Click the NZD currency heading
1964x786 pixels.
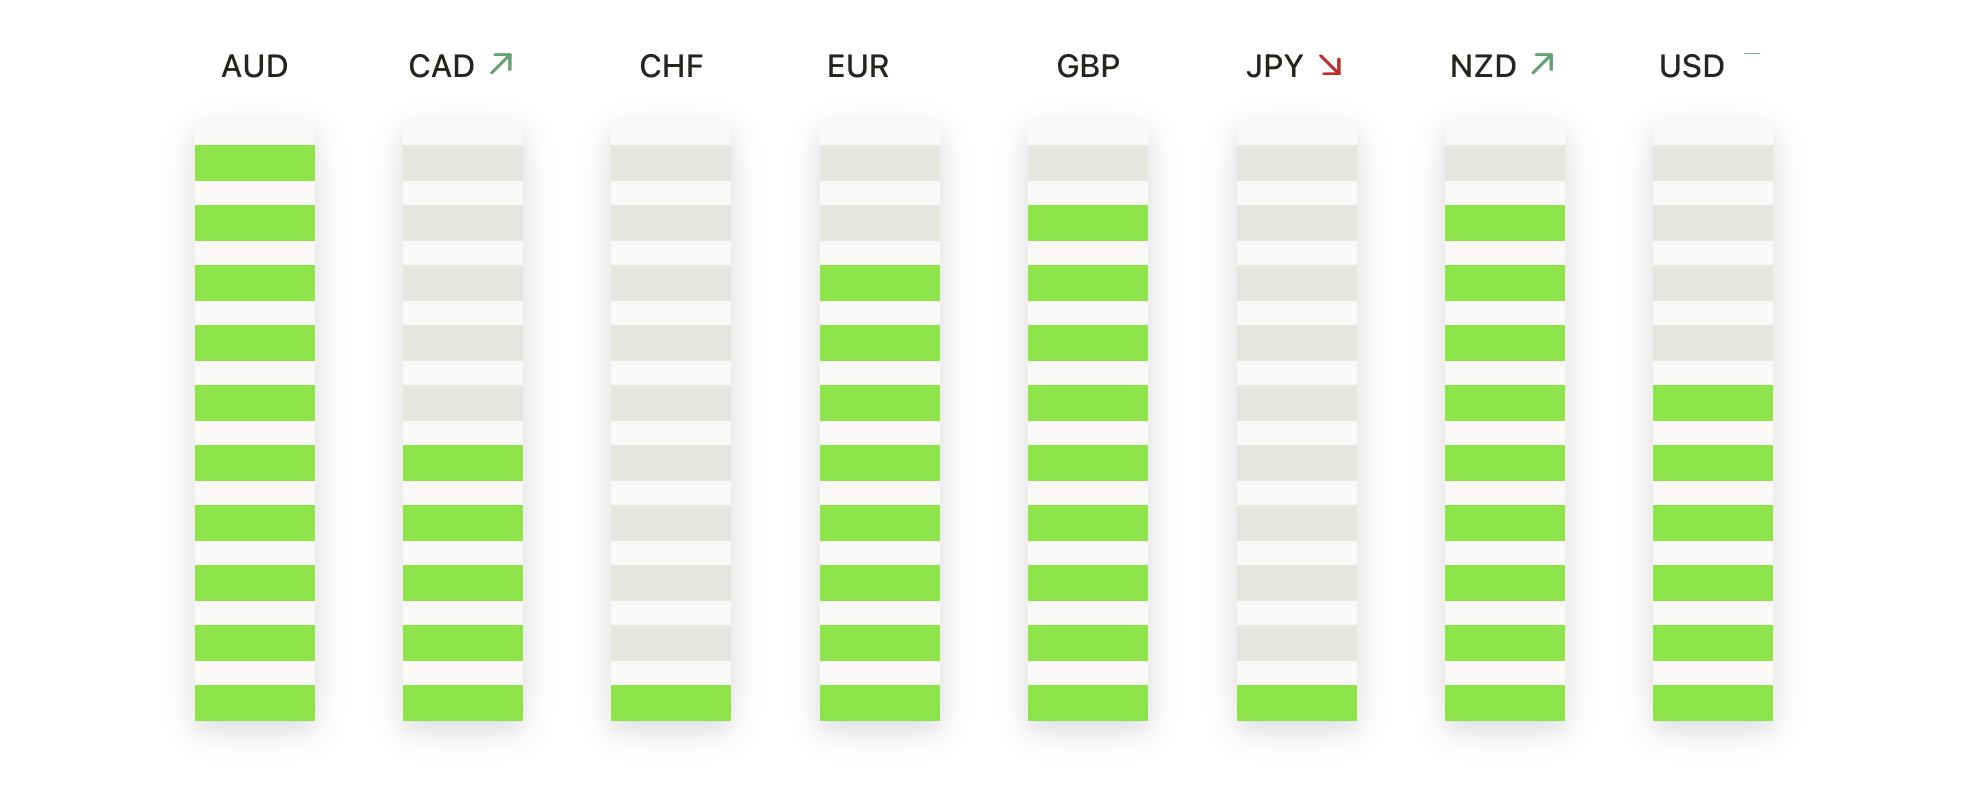[x=1483, y=66]
